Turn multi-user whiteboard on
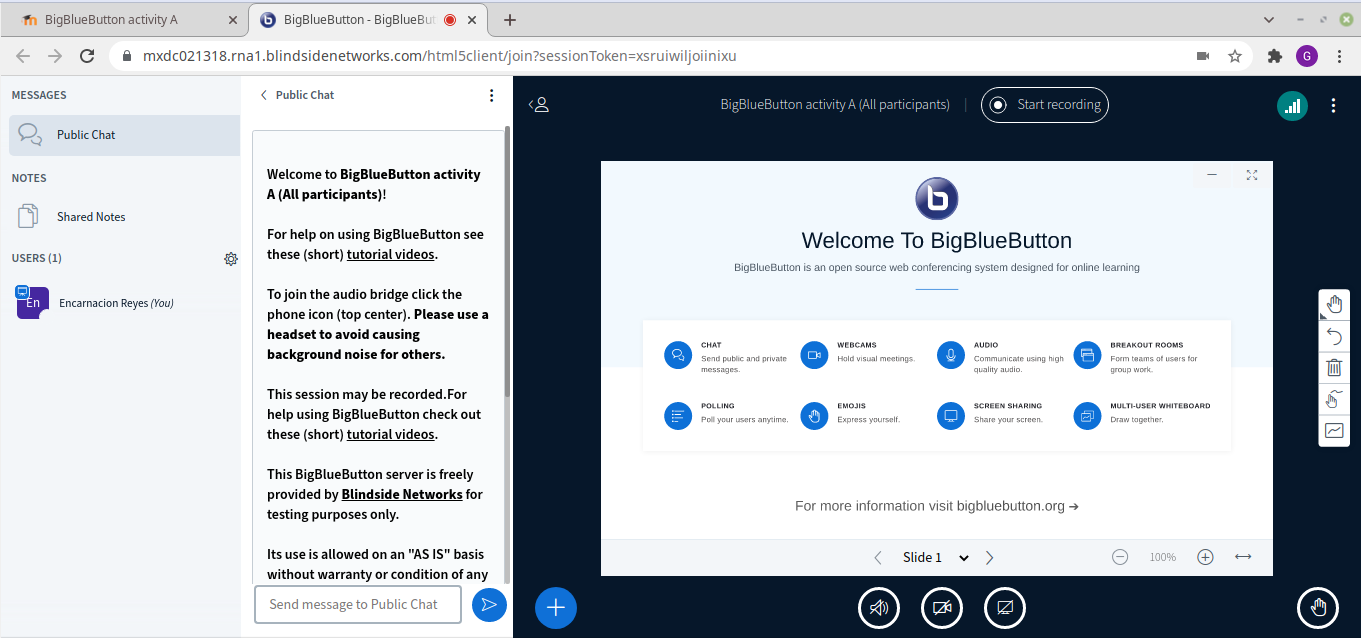This screenshot has height=638, width=1361. pyautogui.click(x=1334, y=399)
